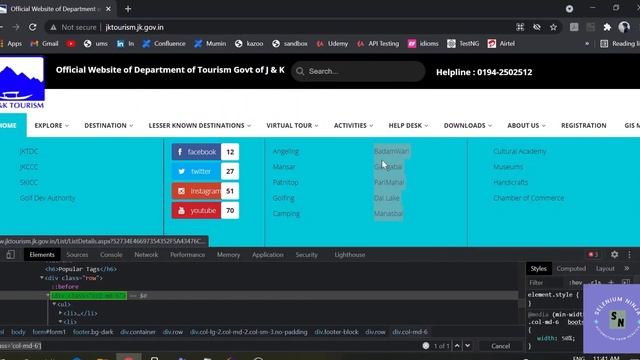The width and height of the screenshot is (640, 360).
Task: Collapse the div class row node
Action: 42,278
